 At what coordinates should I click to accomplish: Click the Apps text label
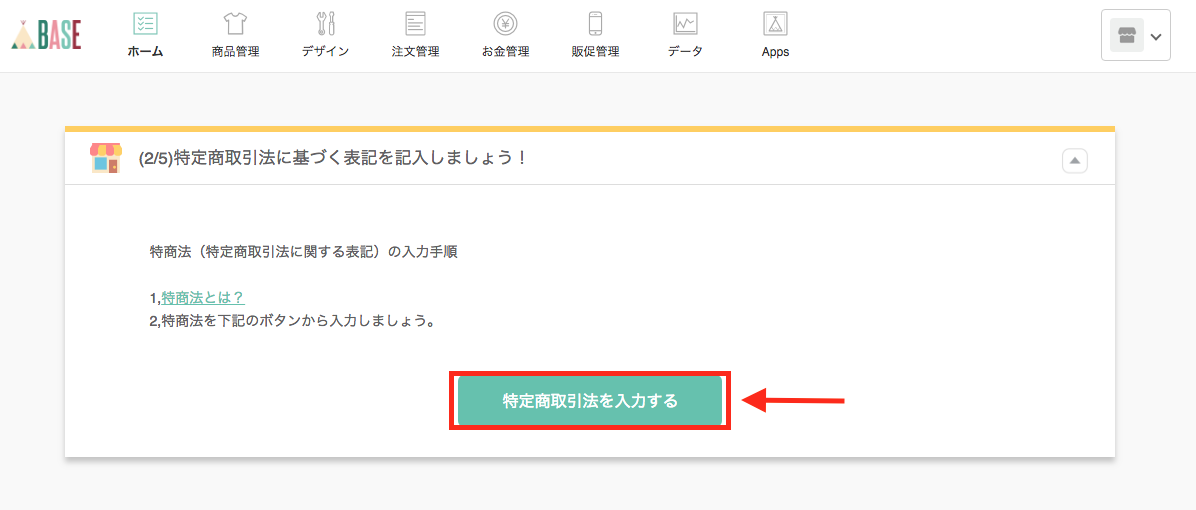point(775,52)
